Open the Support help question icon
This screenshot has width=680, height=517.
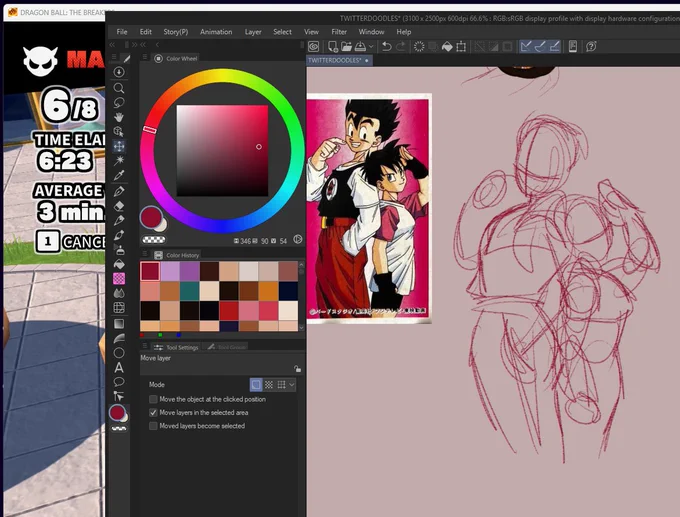591,46
